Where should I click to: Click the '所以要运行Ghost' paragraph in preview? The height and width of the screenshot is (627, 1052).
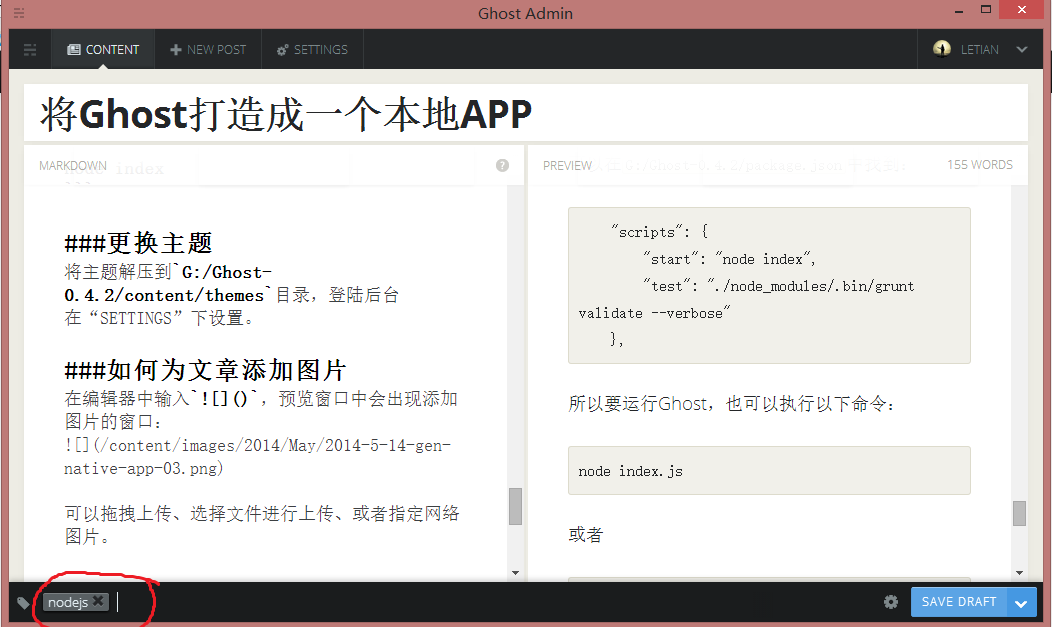(731, 404)
